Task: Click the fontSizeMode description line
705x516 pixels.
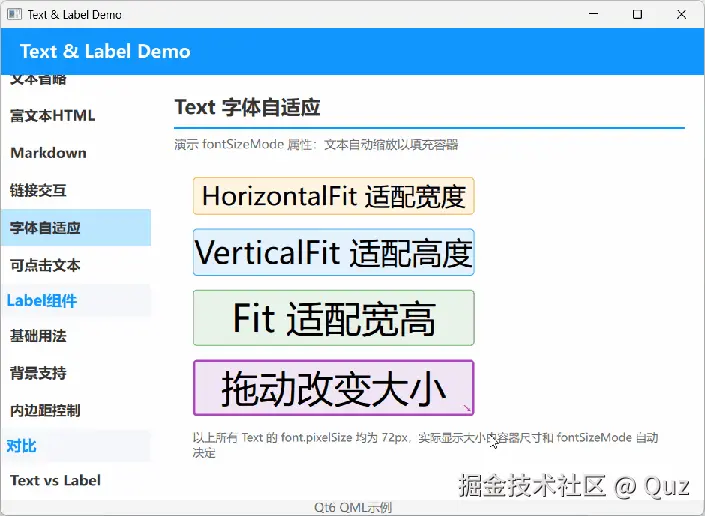Action: tap(317, 145)
